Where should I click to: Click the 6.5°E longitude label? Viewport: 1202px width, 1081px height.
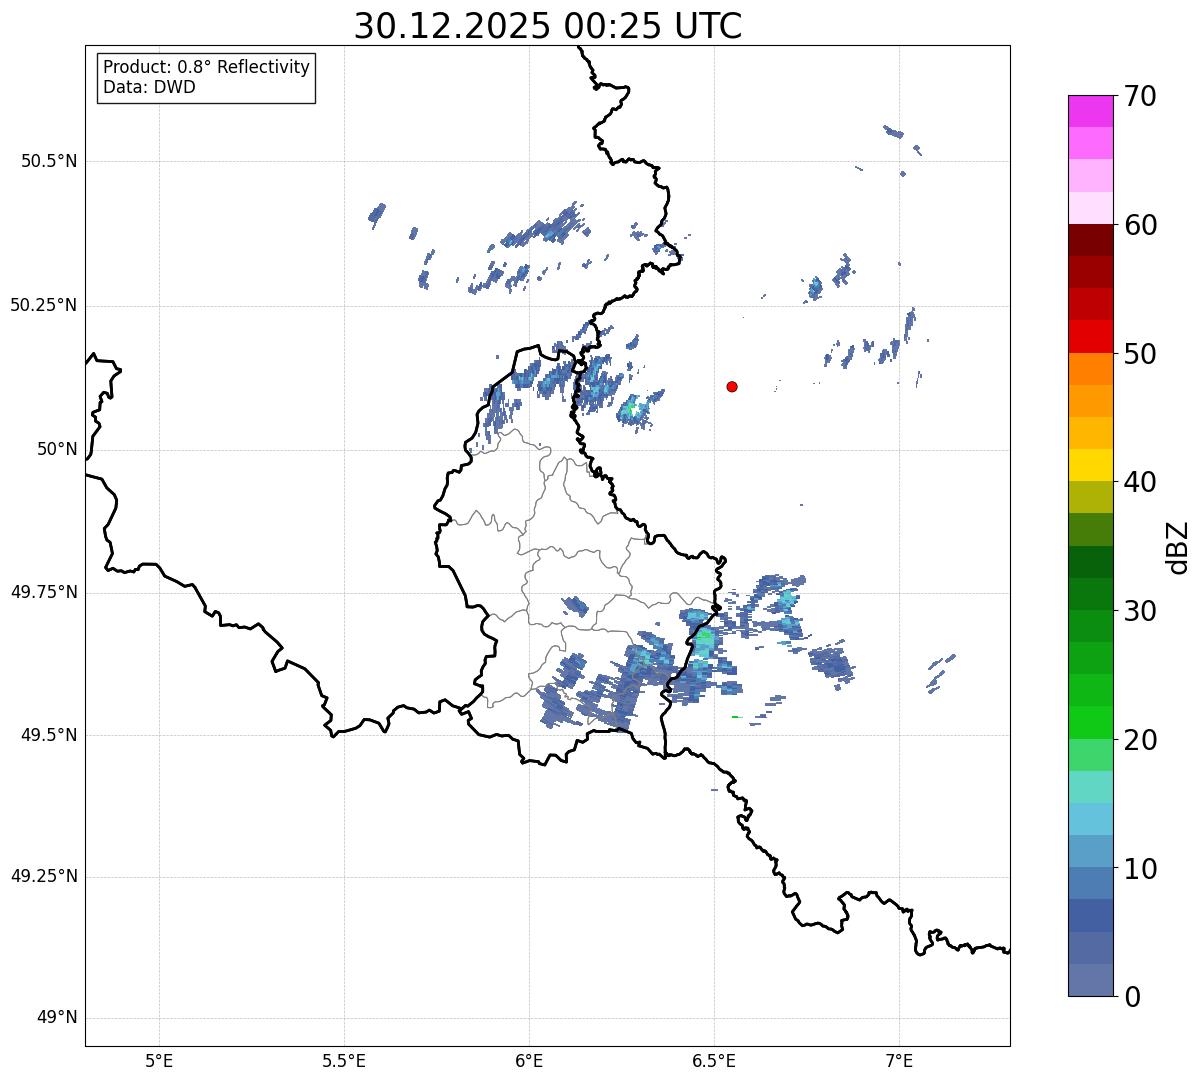click(x=714, y=1061)
